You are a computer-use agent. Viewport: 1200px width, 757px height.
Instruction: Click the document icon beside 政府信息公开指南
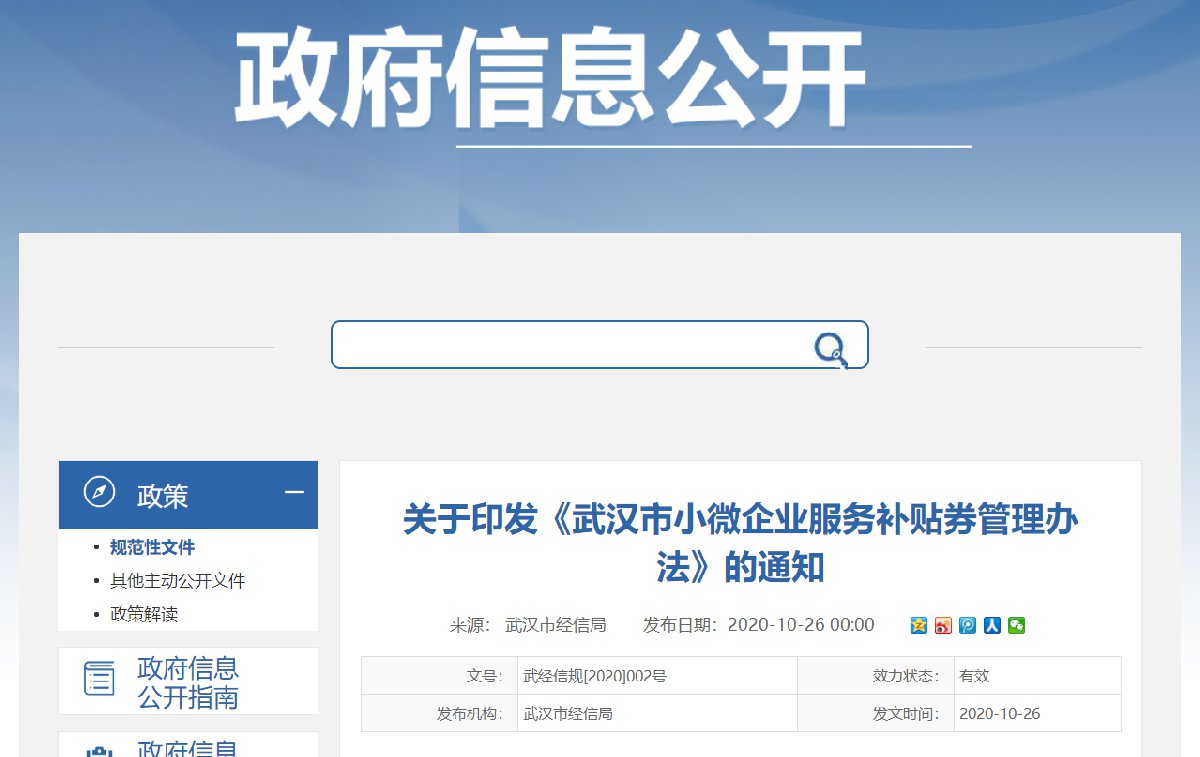[x=99, y=679]
